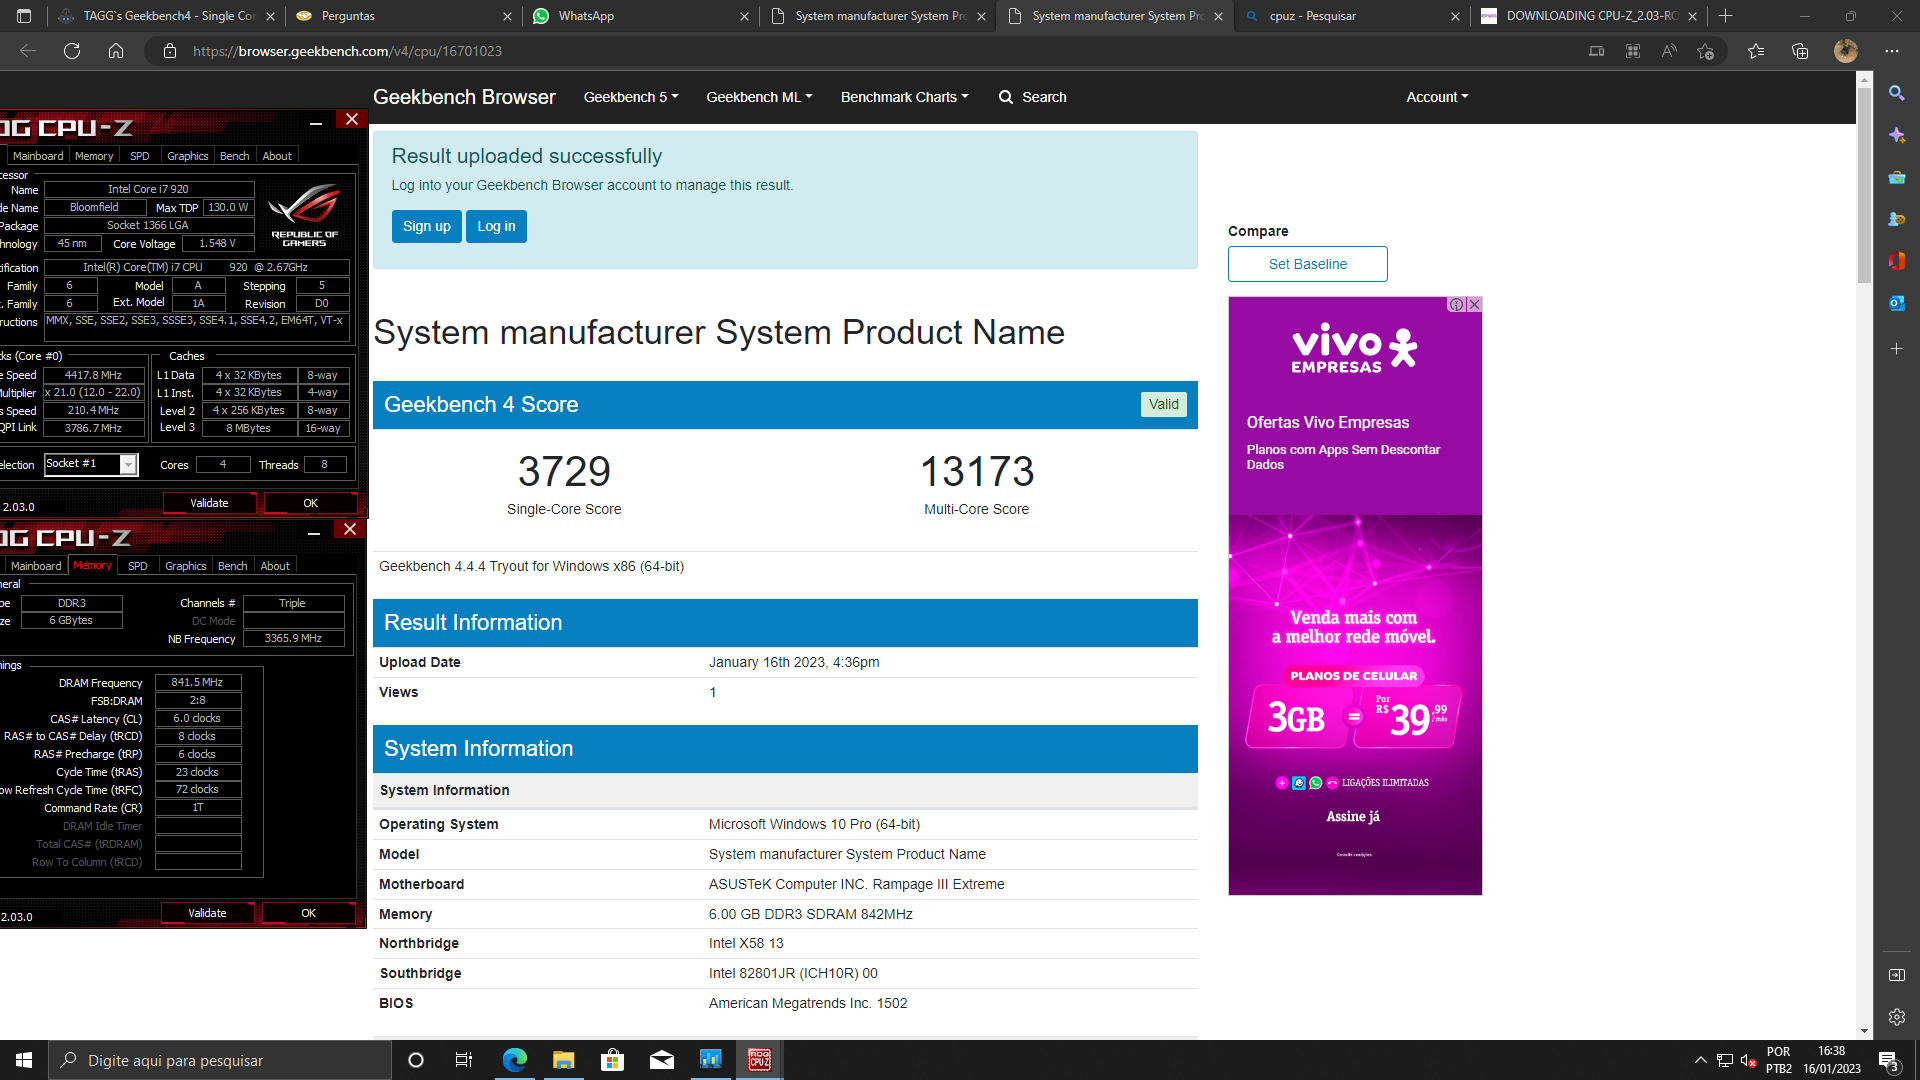1920x1080 pixels.
Task: Switch to WhatsApp browser tab
Action: (638, 16)
